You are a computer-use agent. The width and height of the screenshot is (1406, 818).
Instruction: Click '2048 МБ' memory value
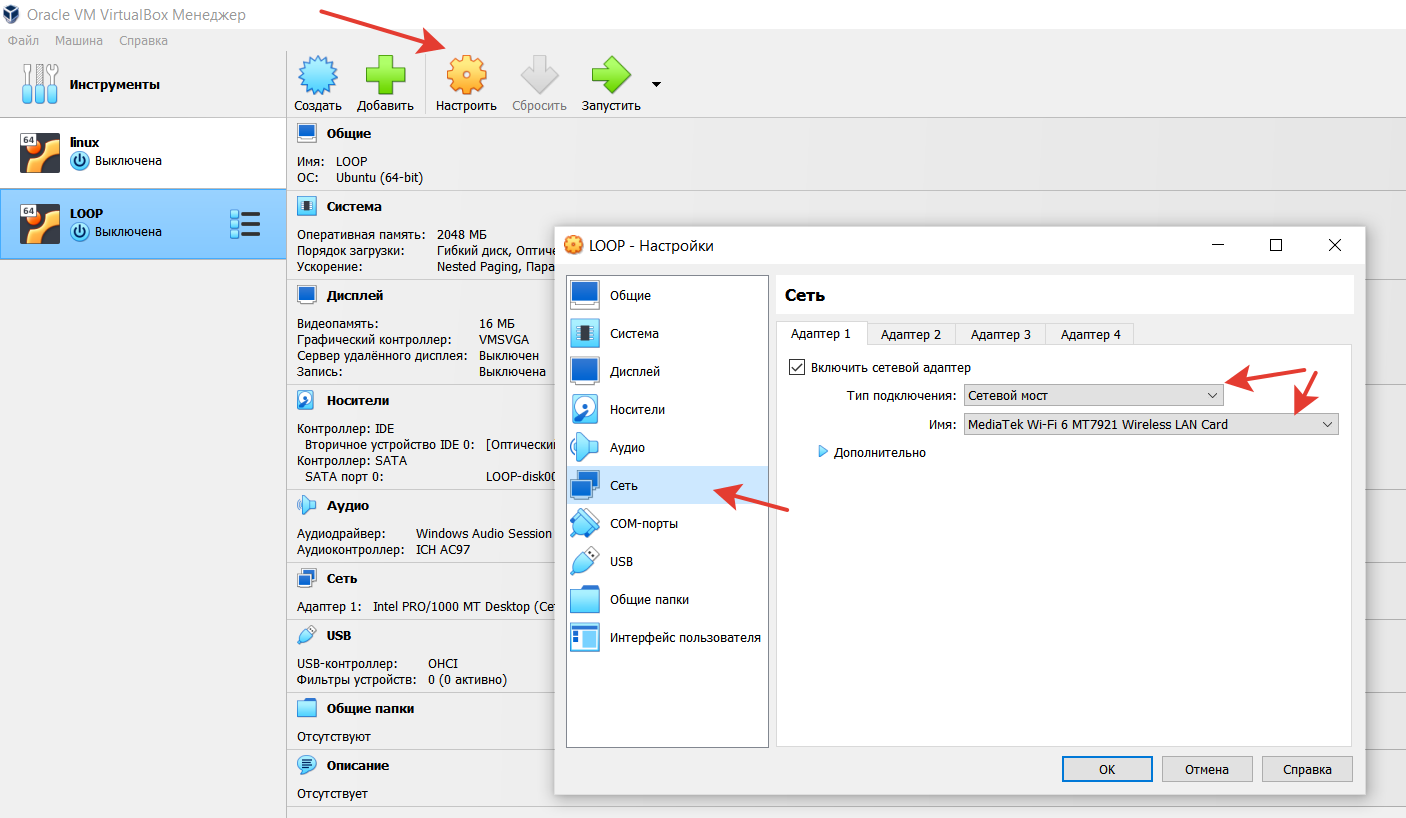point(462,234)
